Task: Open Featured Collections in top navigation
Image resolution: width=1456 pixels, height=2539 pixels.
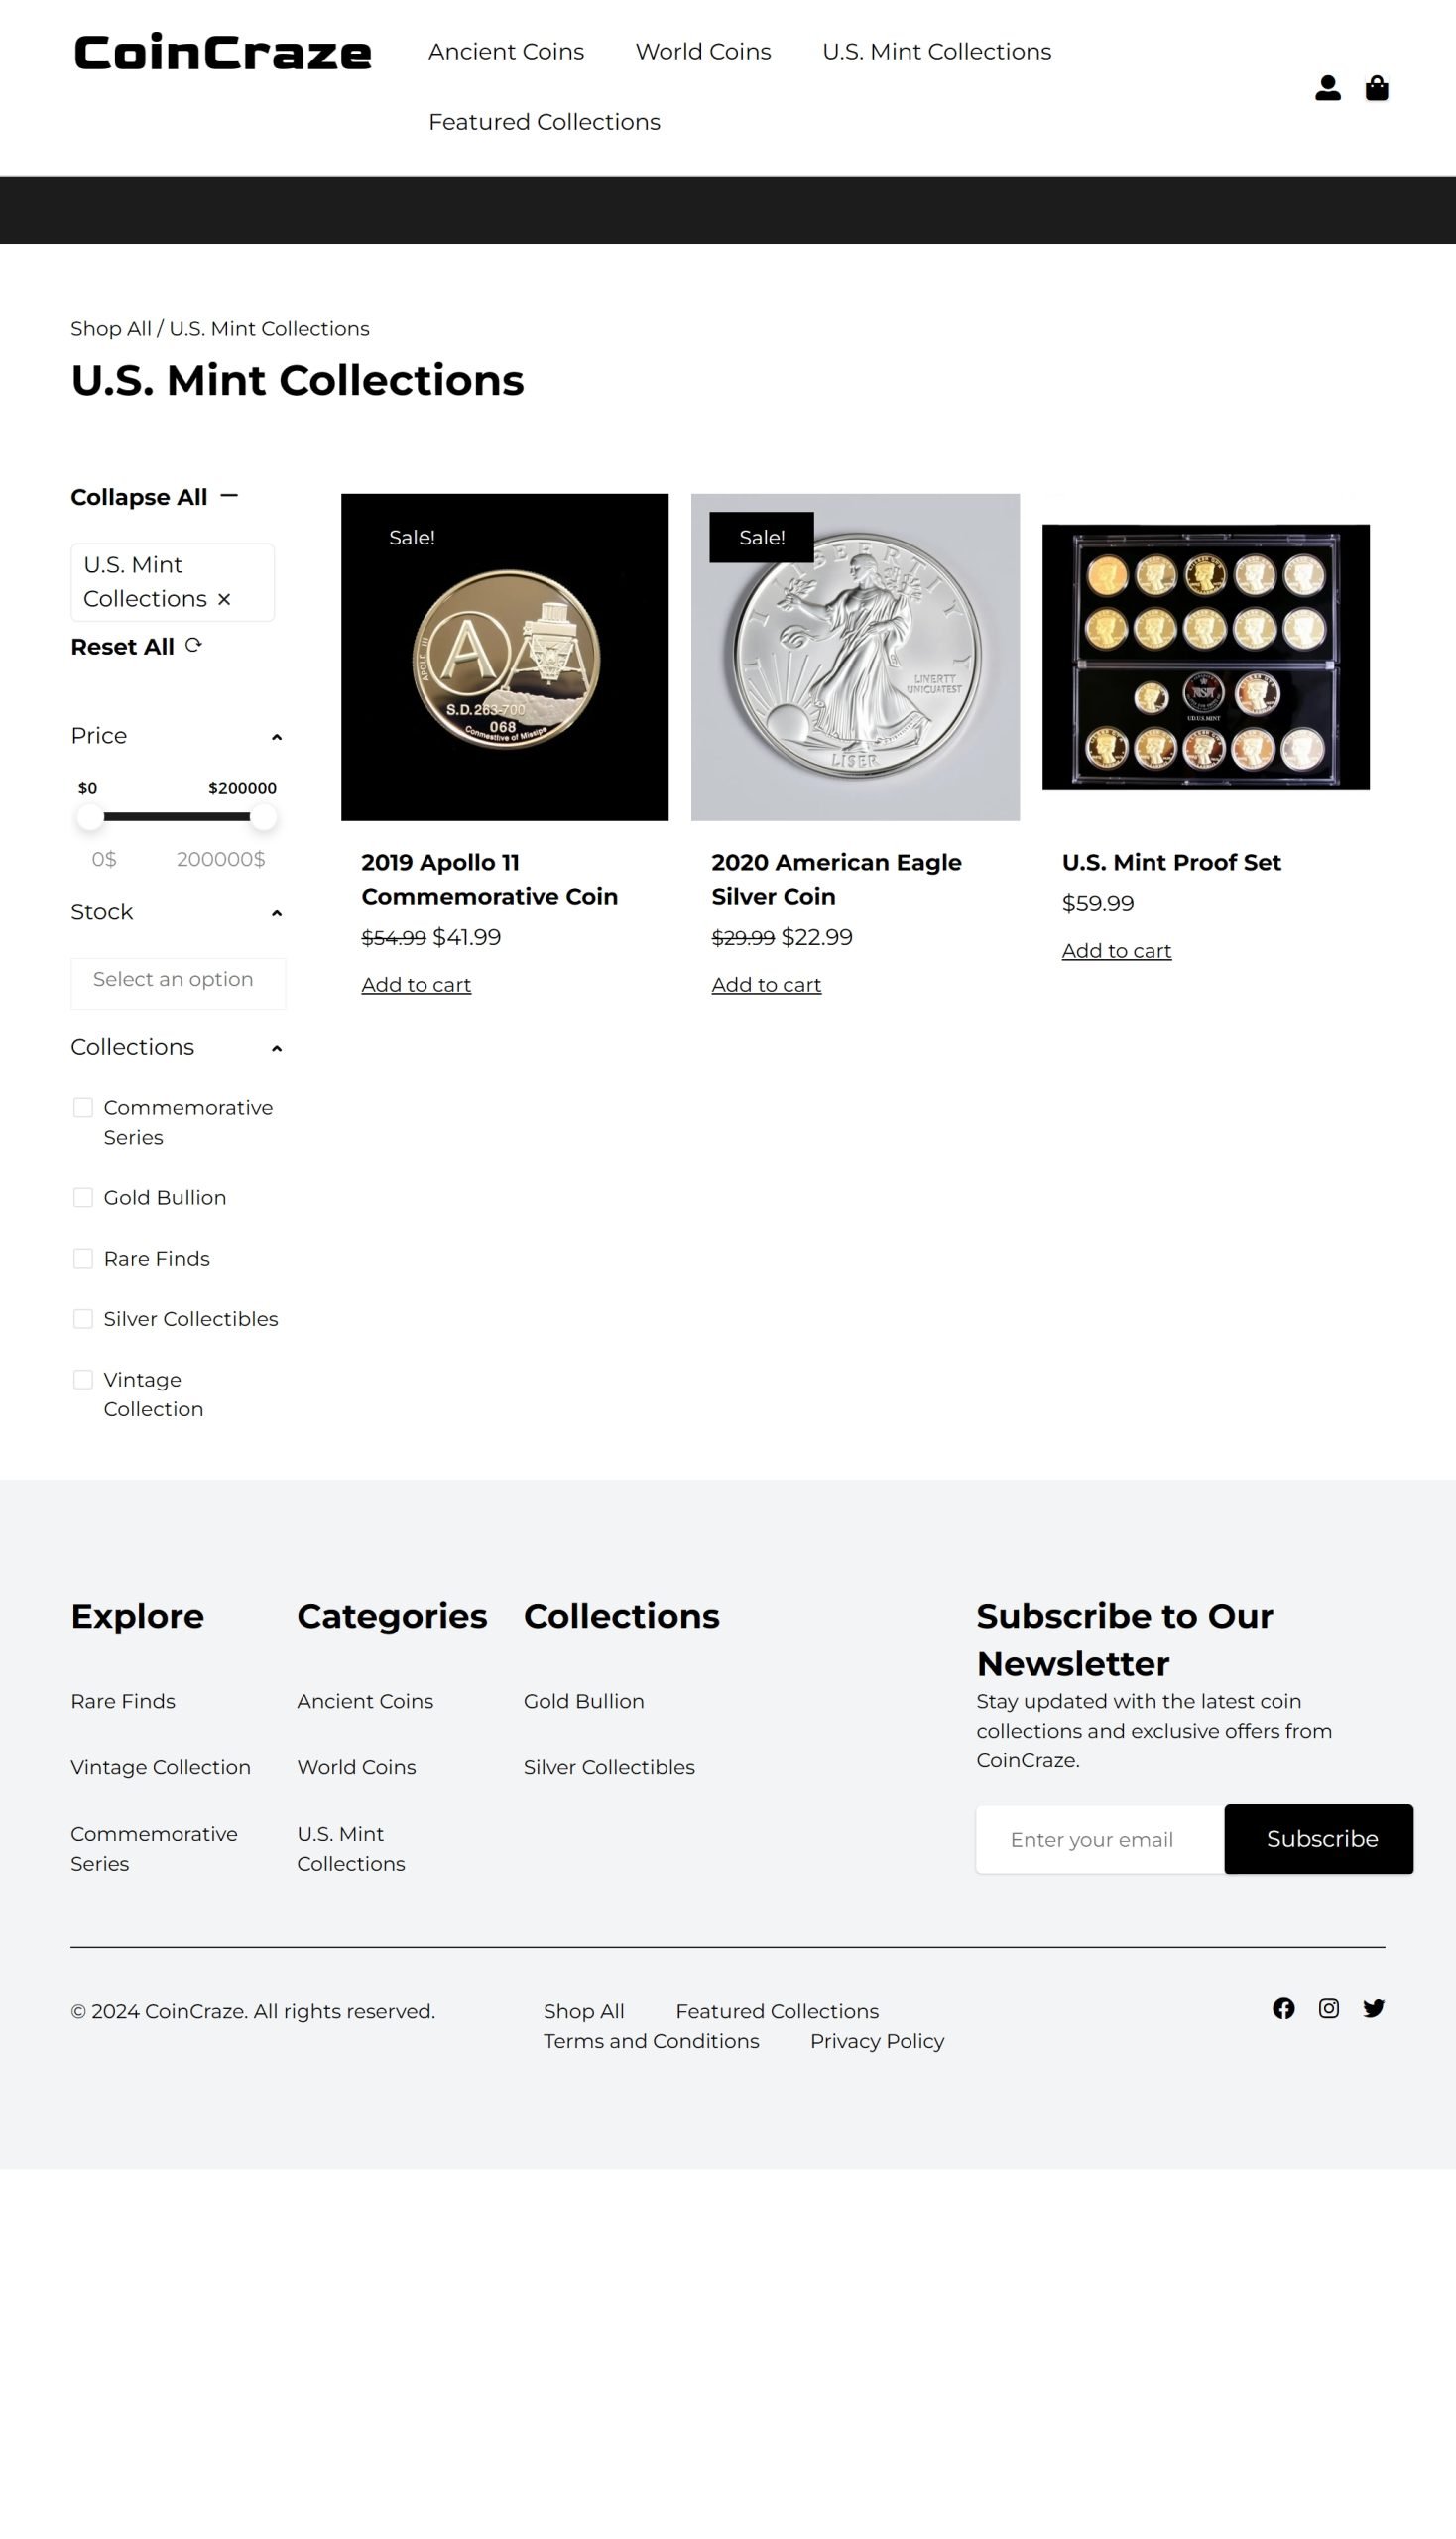Action: (544, 122)
